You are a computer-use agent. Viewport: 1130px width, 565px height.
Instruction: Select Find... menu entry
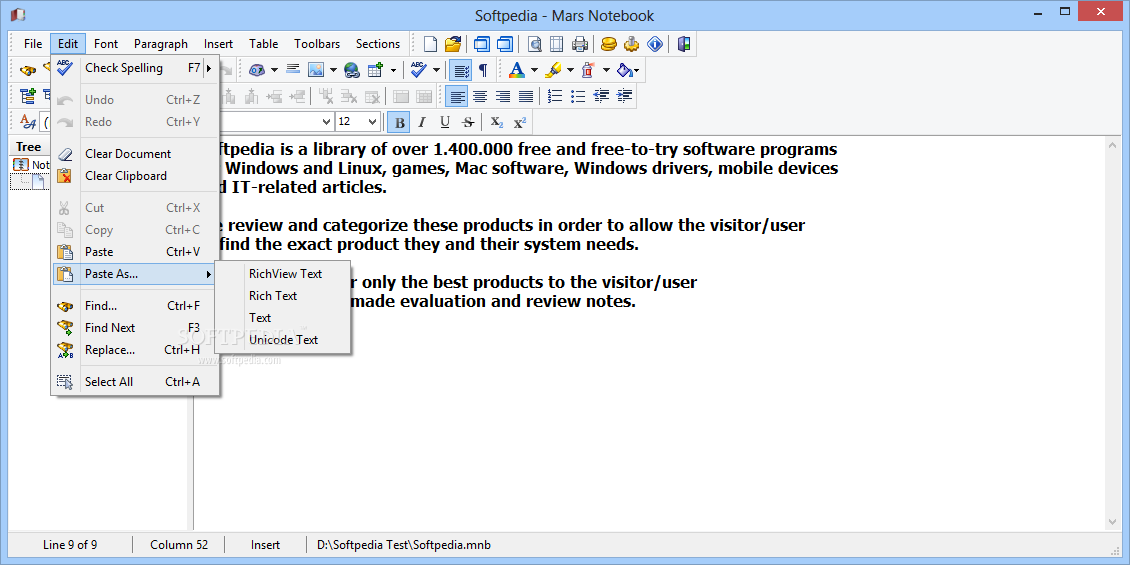click(135, 306)
